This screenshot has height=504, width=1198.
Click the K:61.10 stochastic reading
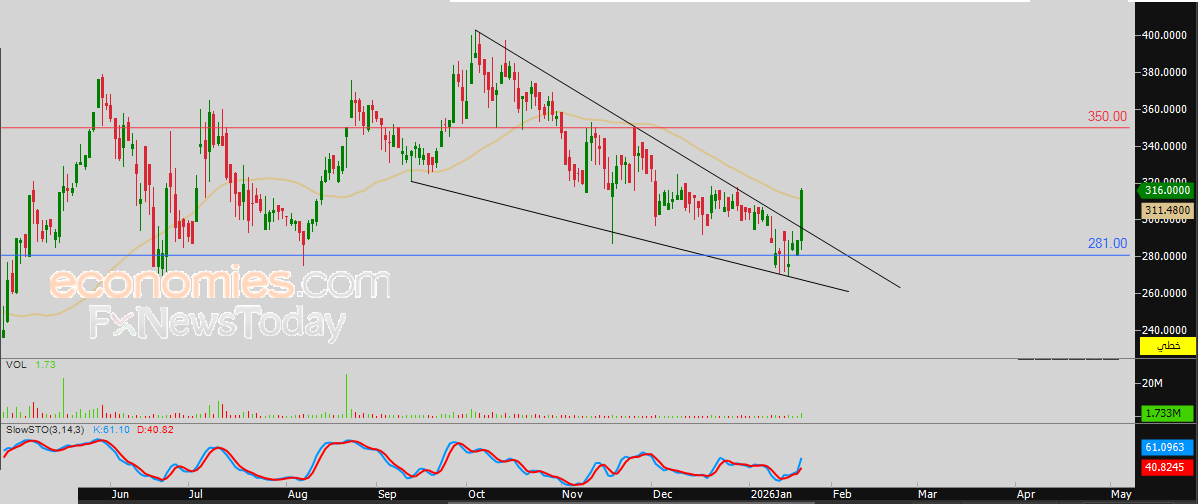110,430
